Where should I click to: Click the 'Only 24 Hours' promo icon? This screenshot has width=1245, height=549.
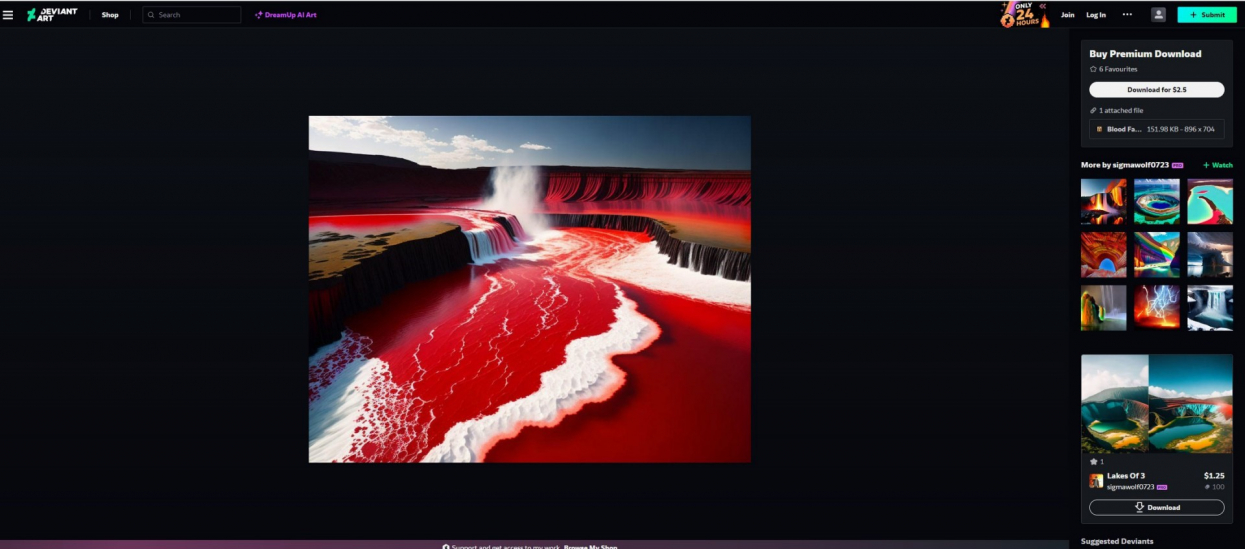pos(1024,15)
